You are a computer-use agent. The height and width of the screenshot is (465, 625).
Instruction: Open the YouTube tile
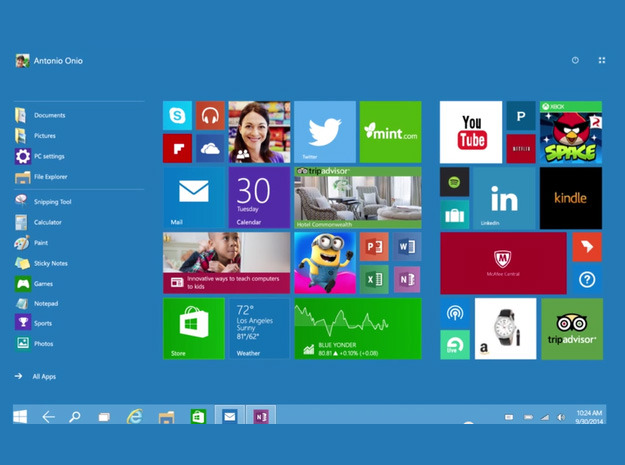point(471,132)
